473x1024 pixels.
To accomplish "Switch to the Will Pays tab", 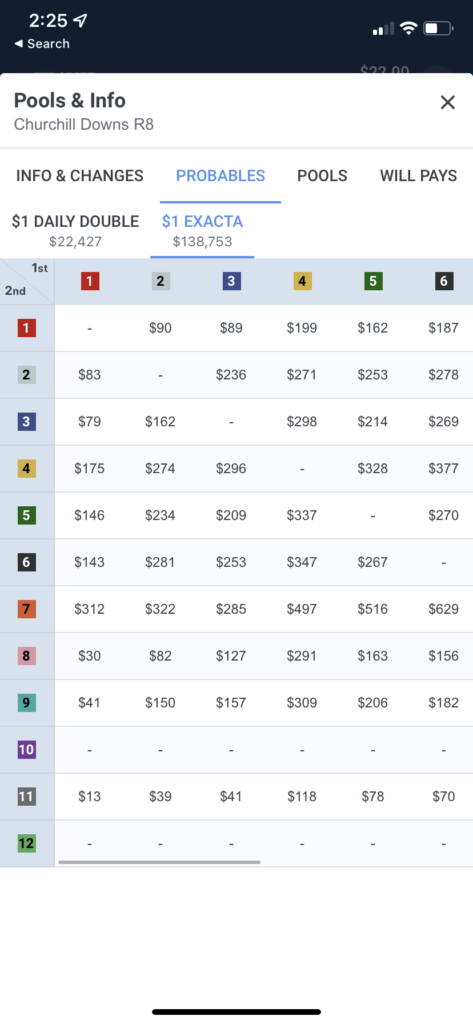I will [418, 176].
